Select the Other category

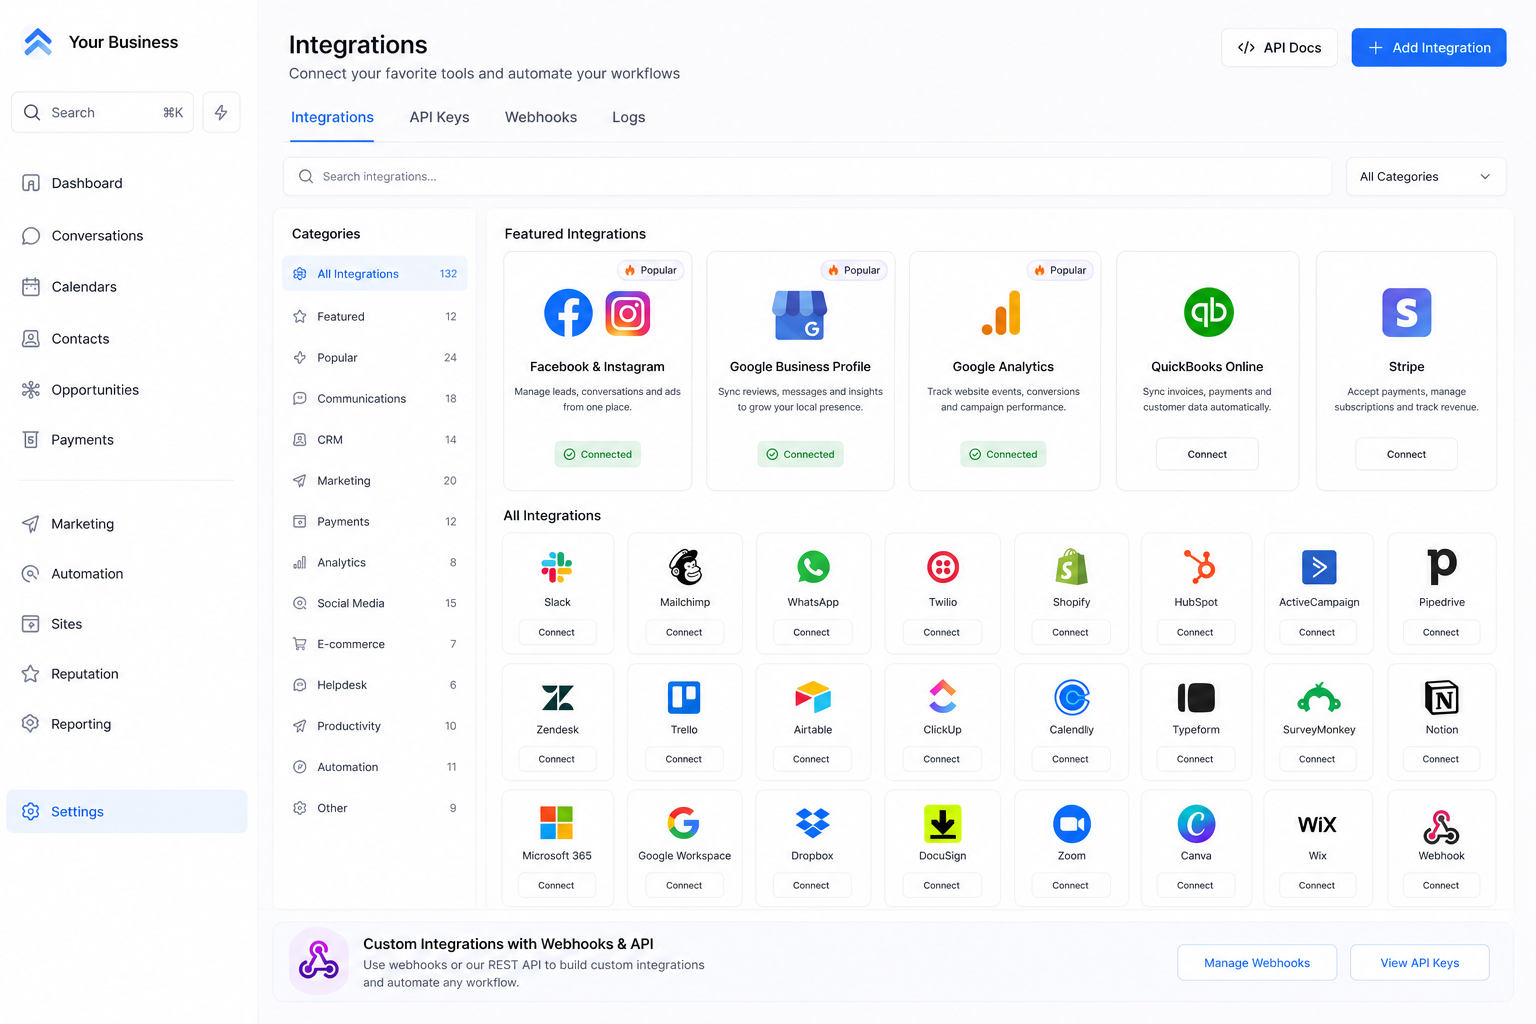tap(375, 808)
